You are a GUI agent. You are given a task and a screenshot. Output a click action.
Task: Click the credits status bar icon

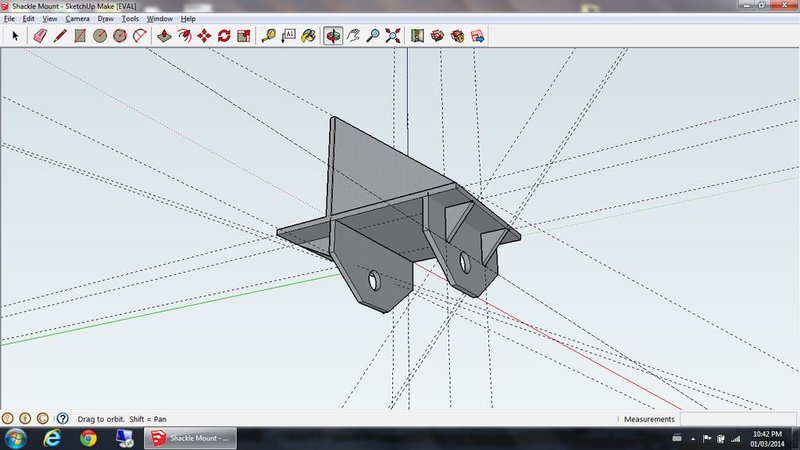25,419
